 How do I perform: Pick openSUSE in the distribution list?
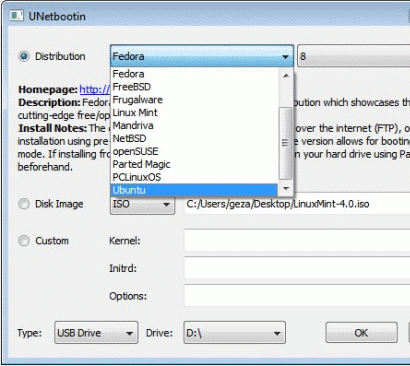point(194,151)
